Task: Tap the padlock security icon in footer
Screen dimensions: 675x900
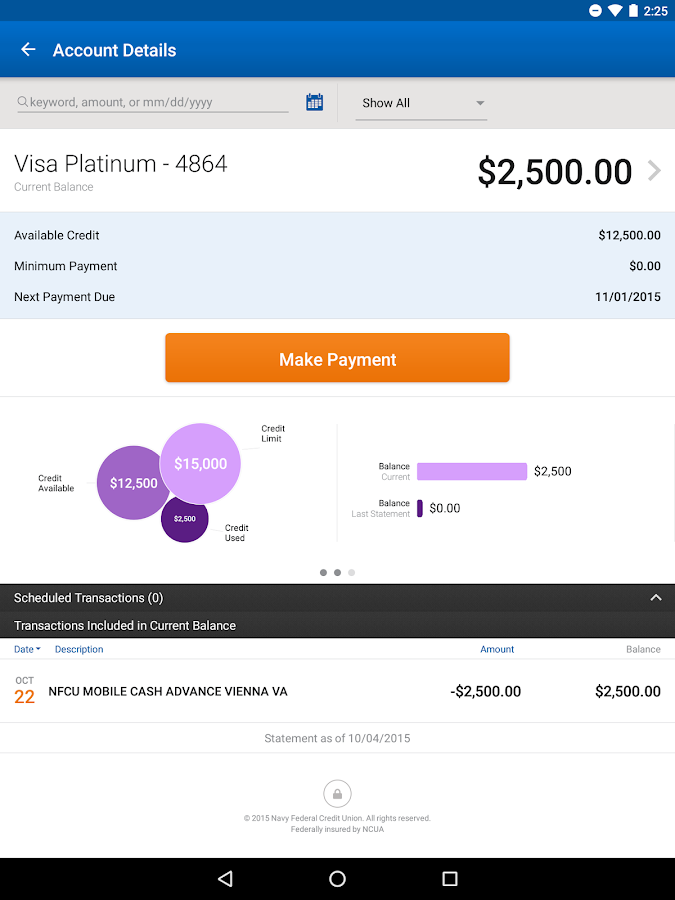Action: 337,794
